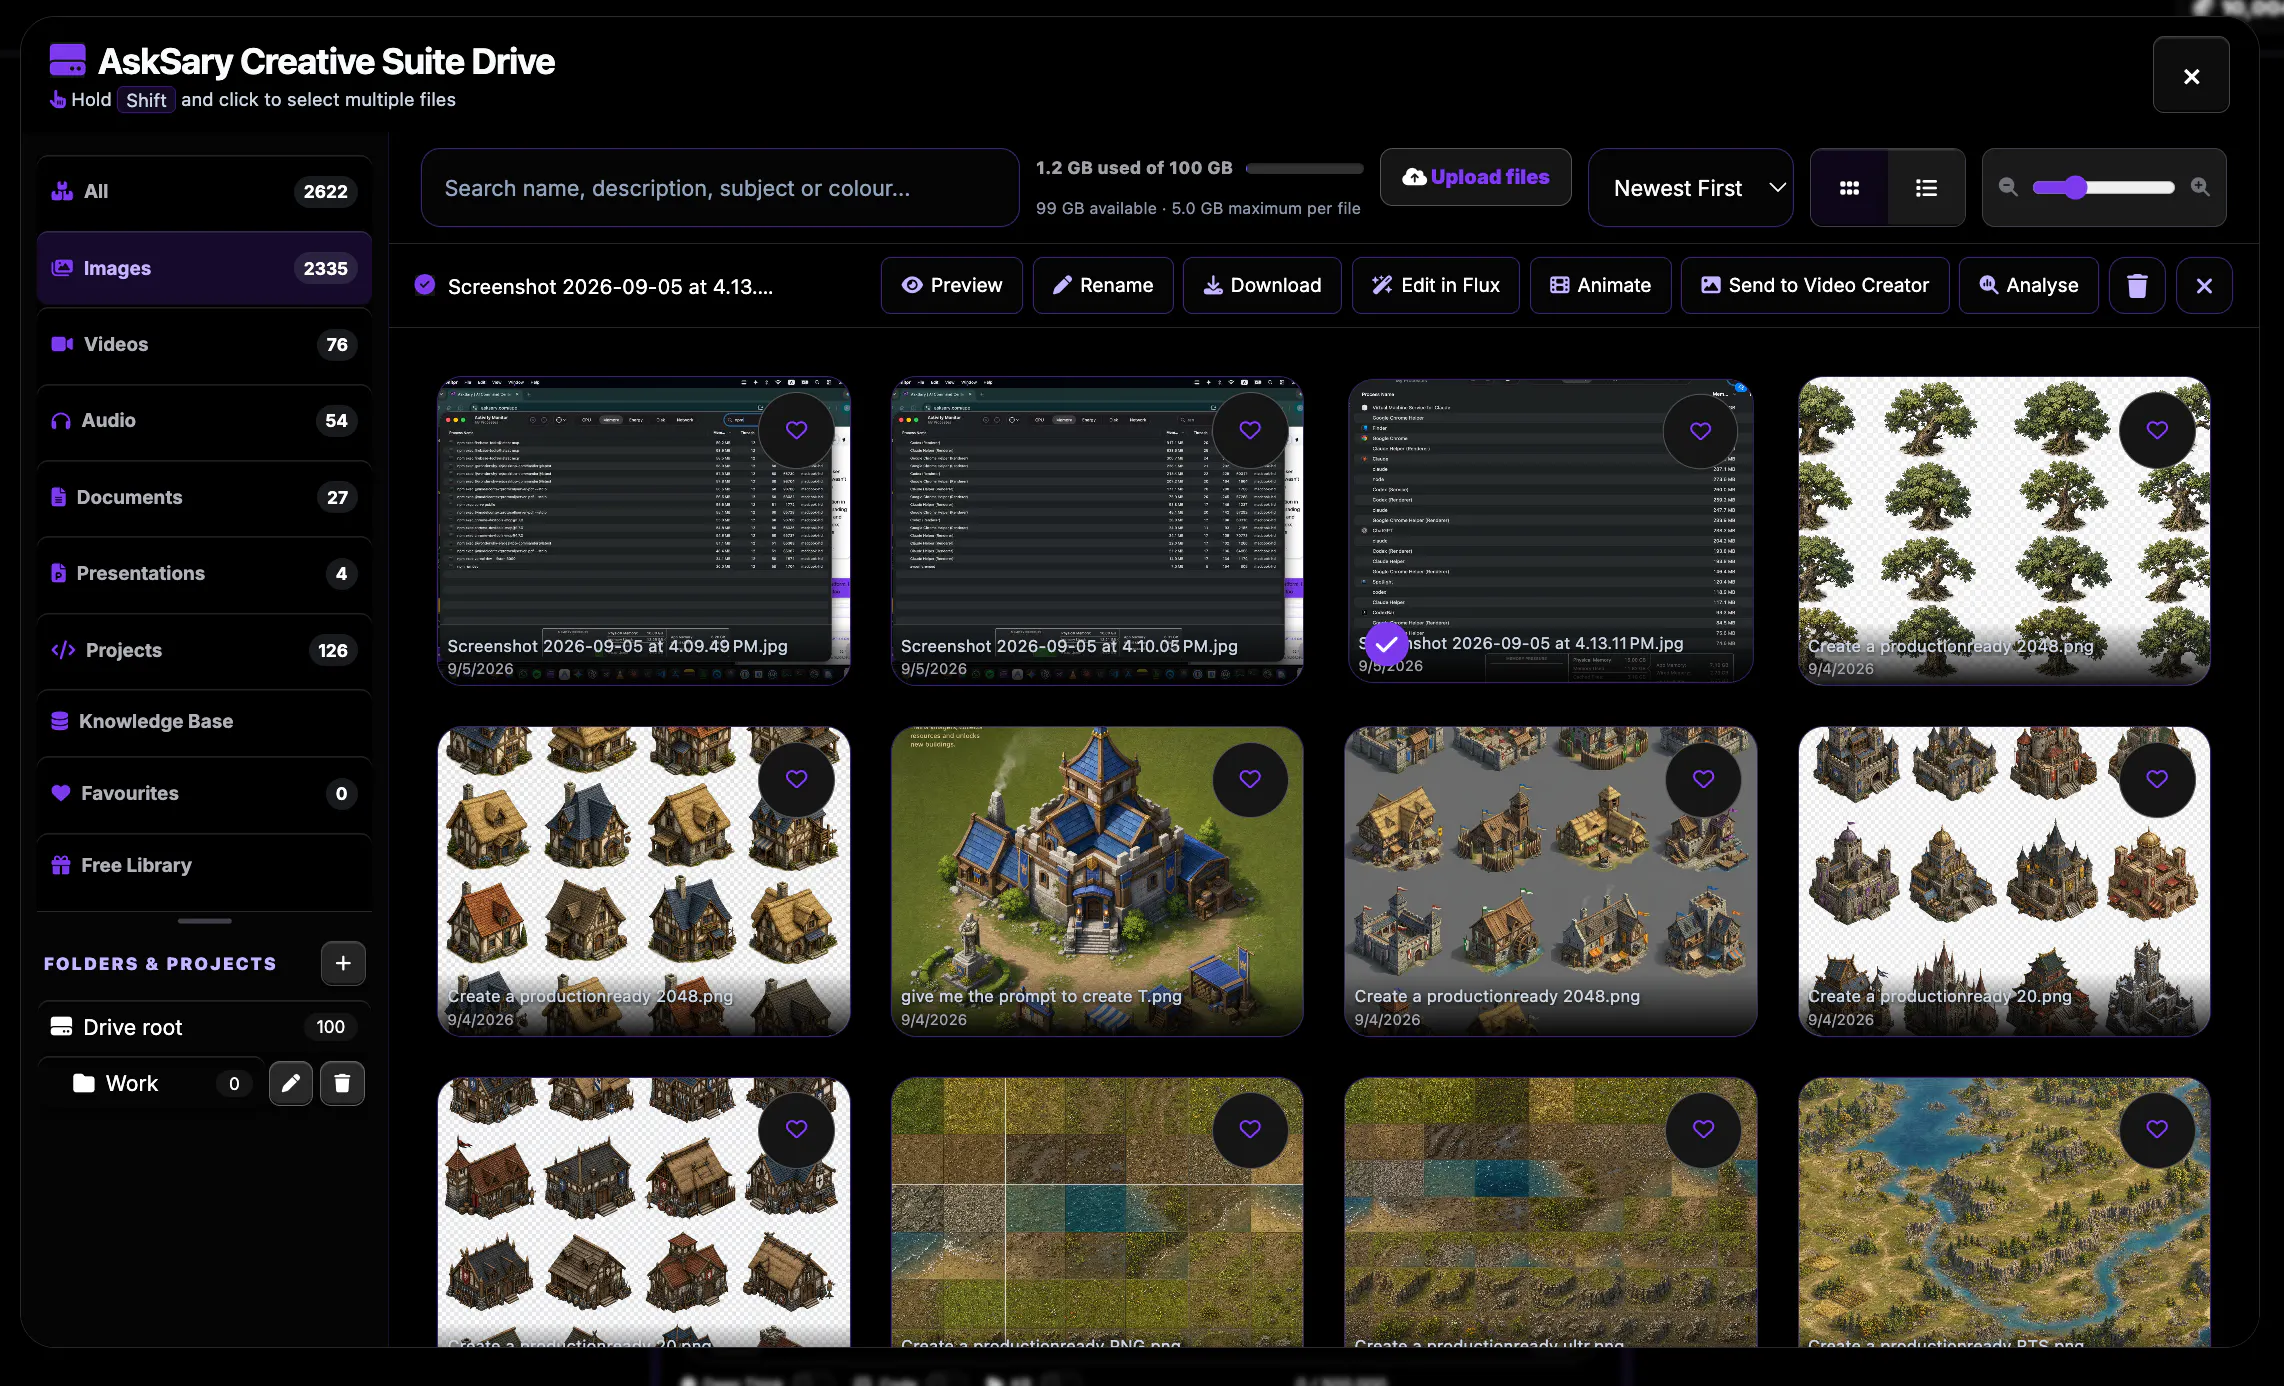
Task: Open the Favourites section
Action: [x=204, y=793]
